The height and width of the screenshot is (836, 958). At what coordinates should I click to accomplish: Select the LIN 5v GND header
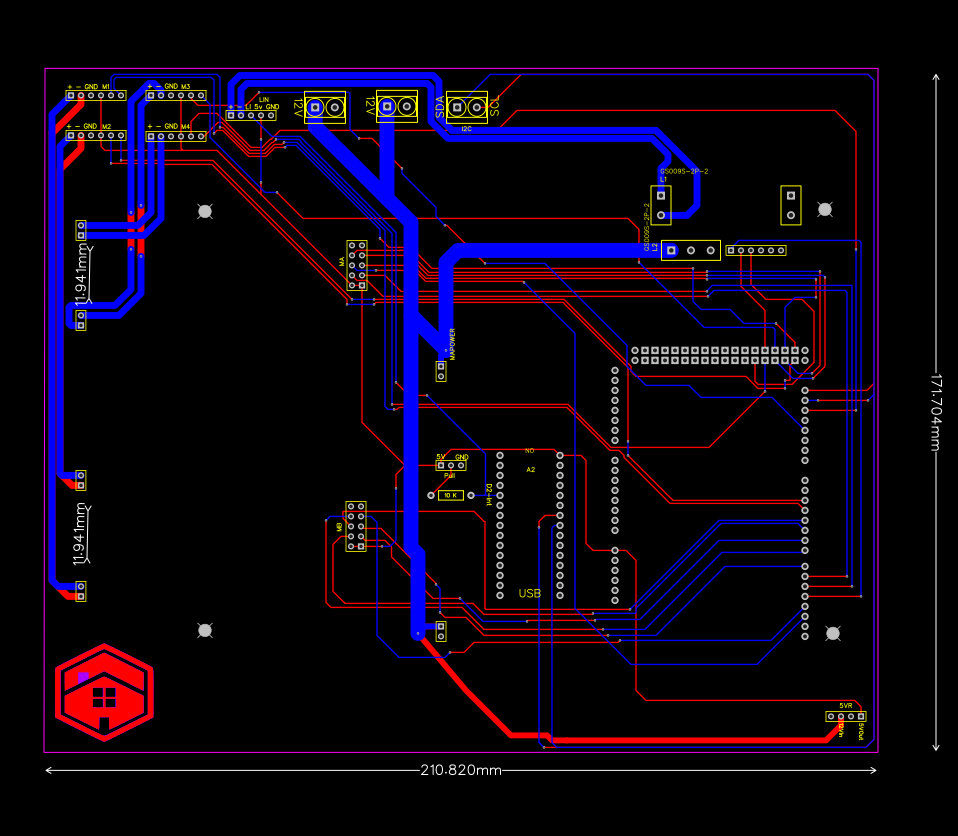click(251, 115)
